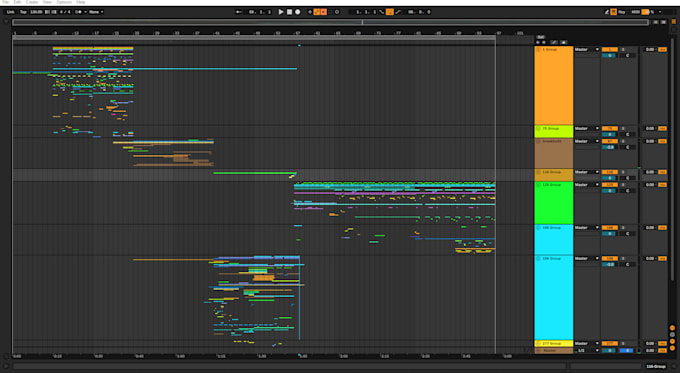The width and height of the screenshot is (680, 373).
Task: Open the View menu
Action: pos(47,2)
